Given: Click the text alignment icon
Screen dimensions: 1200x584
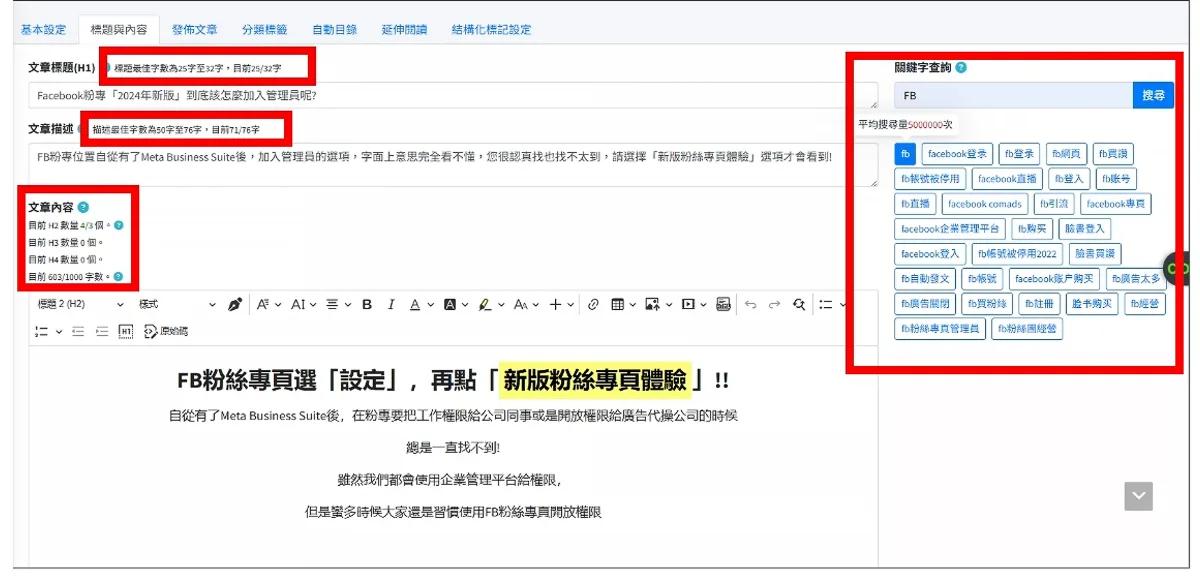Looking at the screenshot, I should click(x=333, y=305).
